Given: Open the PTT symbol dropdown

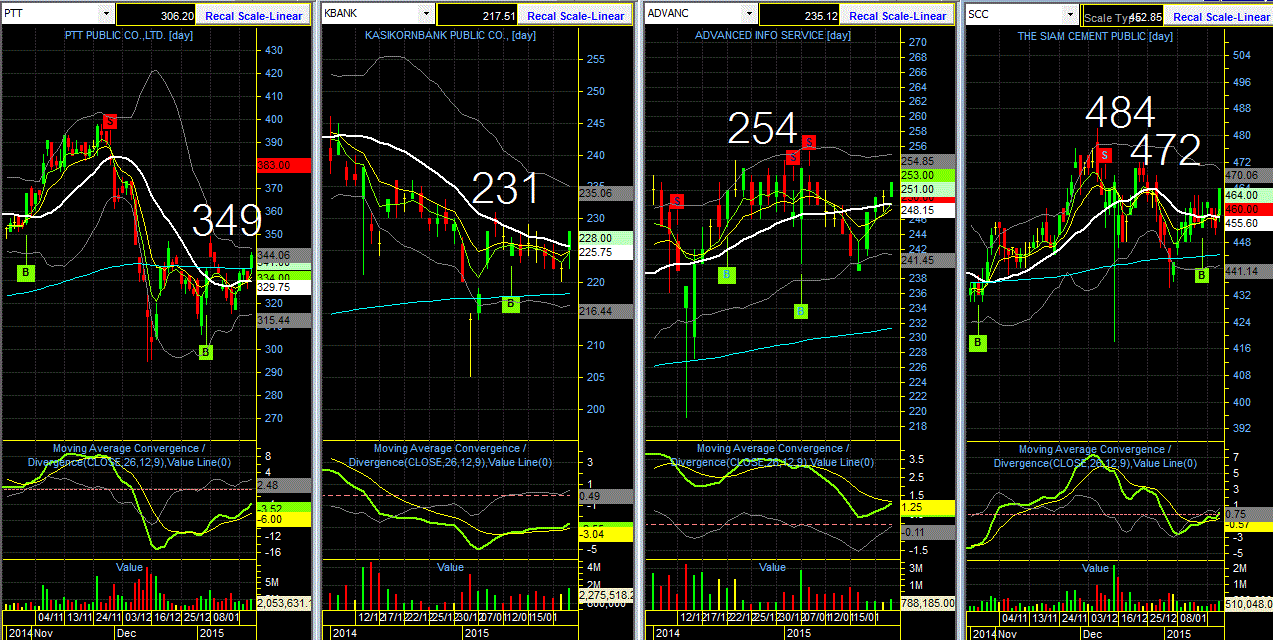Looking at the screenshot, I should point(106,15).
